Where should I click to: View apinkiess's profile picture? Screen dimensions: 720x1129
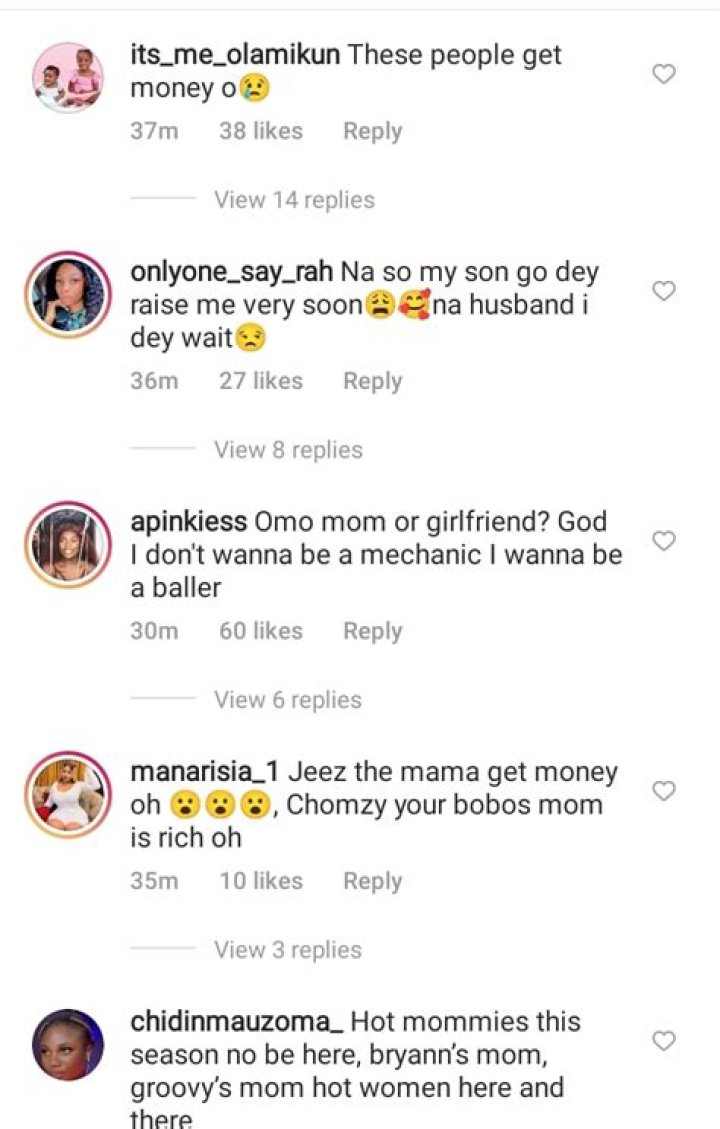click(x=68, y=545)
